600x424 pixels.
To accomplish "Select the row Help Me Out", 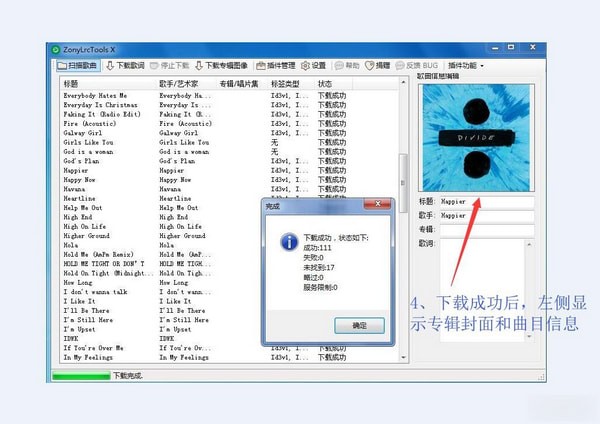I will point(161,208).
